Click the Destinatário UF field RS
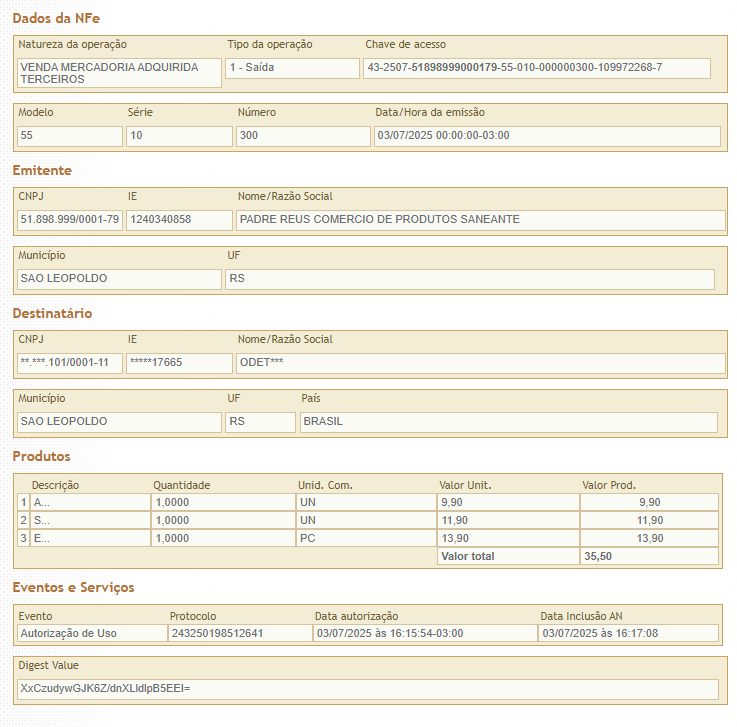The width and height of the screenshot is (737, 727). point(260,422)
